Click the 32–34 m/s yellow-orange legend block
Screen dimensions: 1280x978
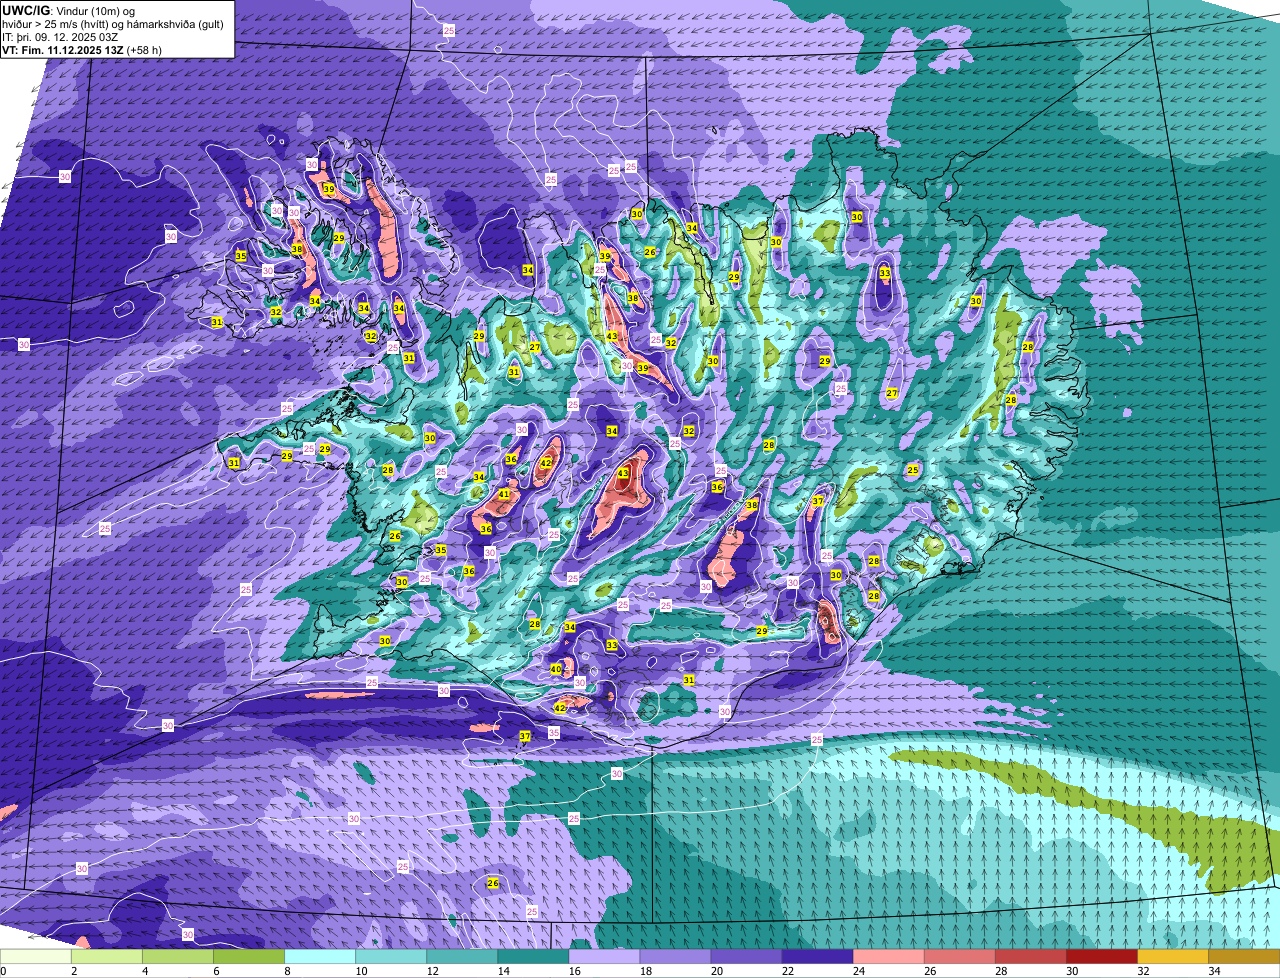[1172, 957]
